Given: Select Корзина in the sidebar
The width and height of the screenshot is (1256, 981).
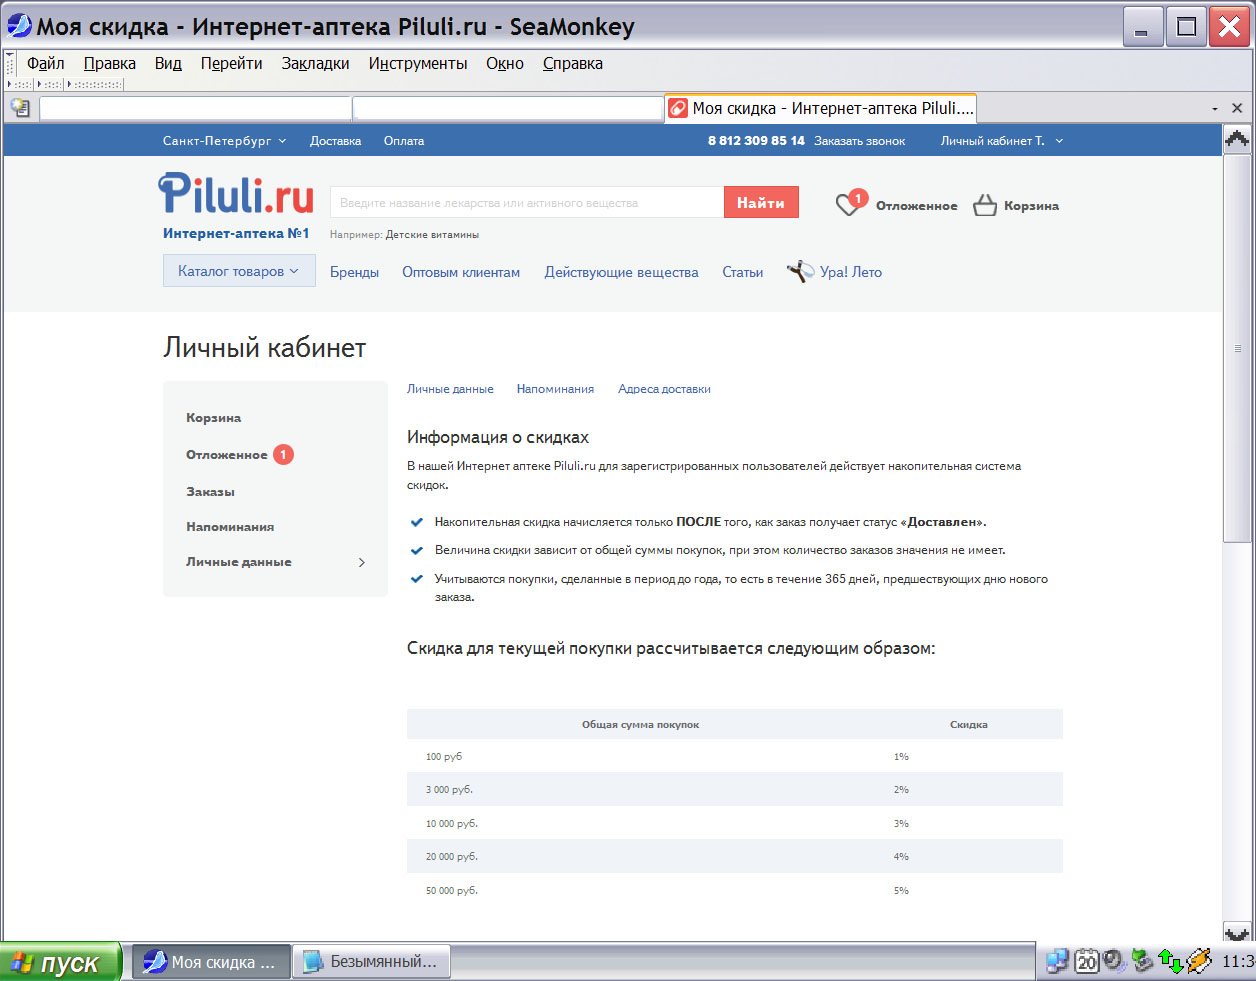Looking at the screenshot, I should point(214,418).
